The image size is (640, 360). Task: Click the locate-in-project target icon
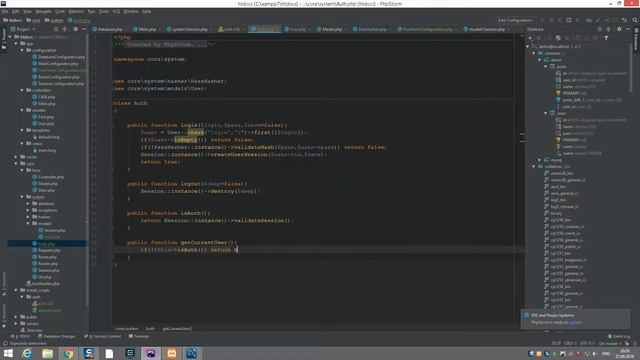click(x=56, y=29)
